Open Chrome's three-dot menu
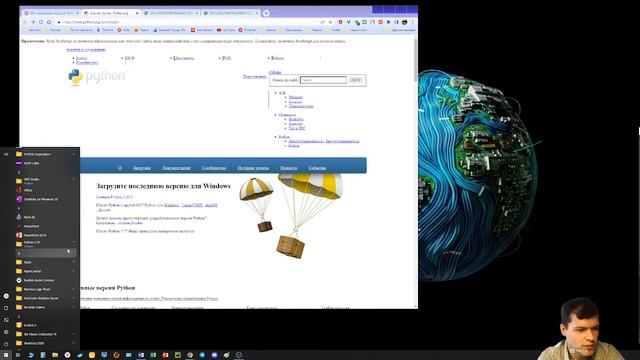The image size is (640, 360). coord(413,22)
